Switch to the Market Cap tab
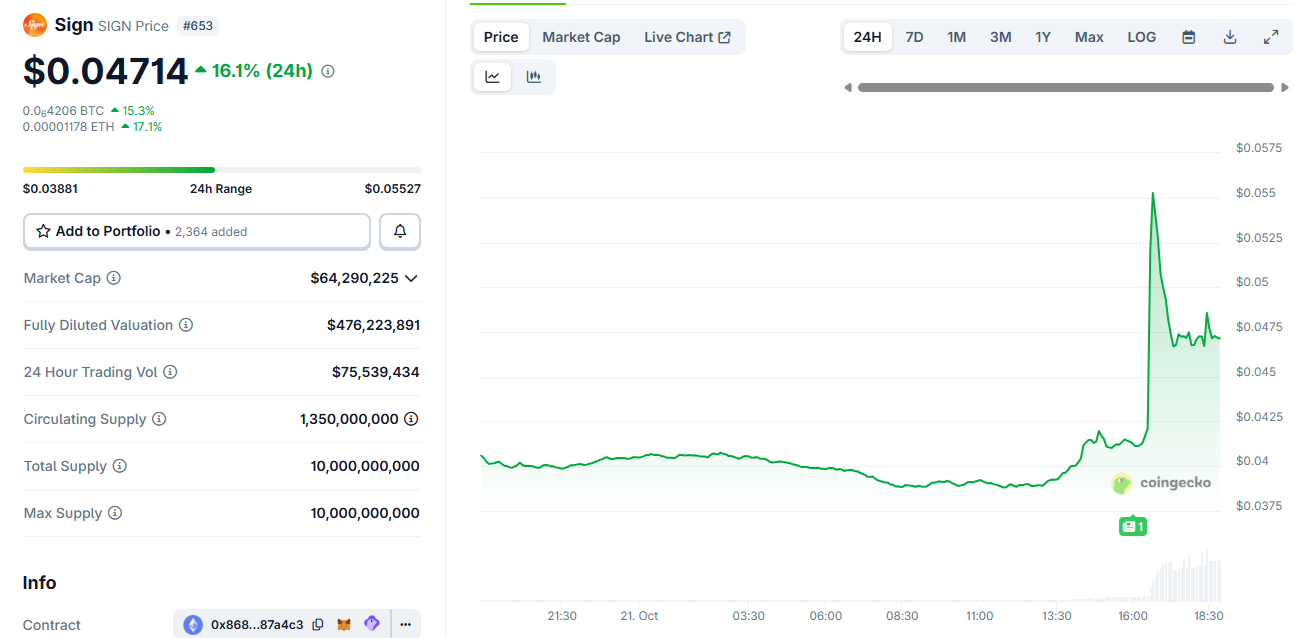This screenshot has width=1294, height=638. [x=581, y=37]
